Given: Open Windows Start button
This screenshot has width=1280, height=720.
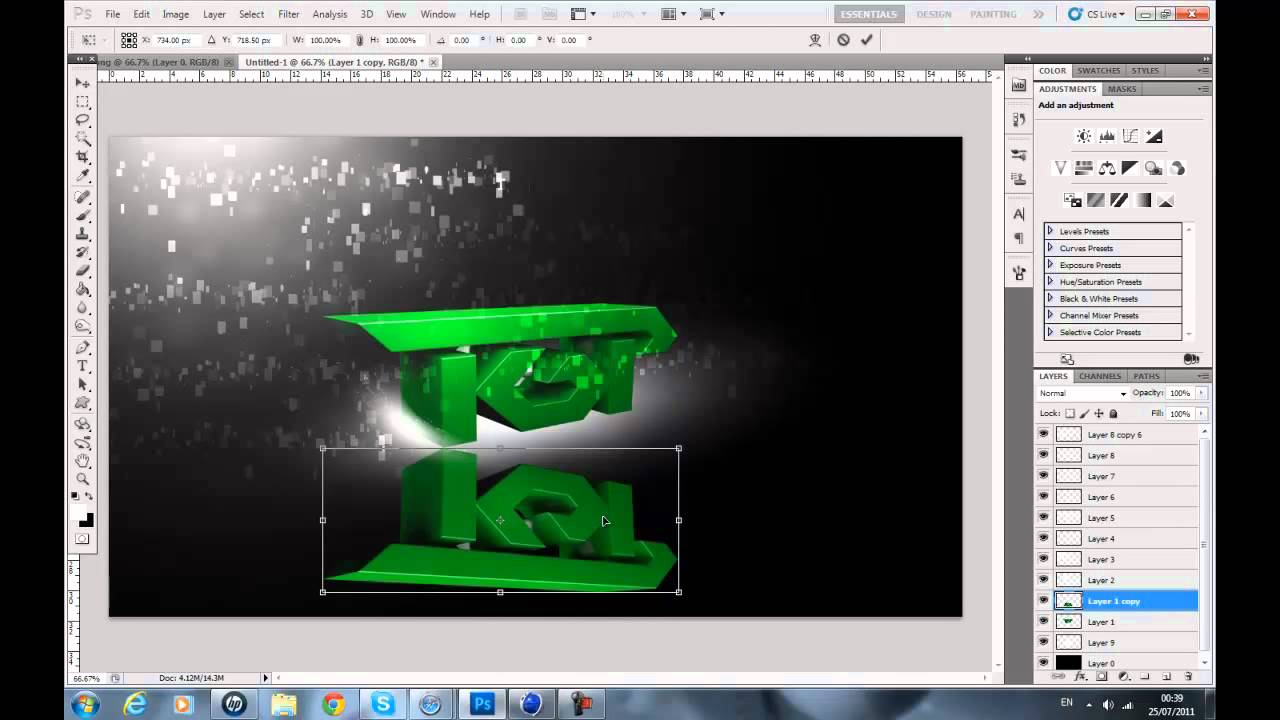Looking at the screenshot, I should tap(85, 704).
